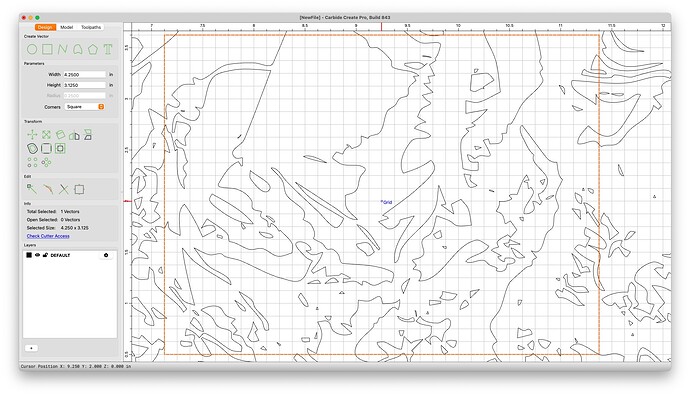
Task: Activate the Node Edit tool
Action: pyautogui.click(x=32, y=189)
